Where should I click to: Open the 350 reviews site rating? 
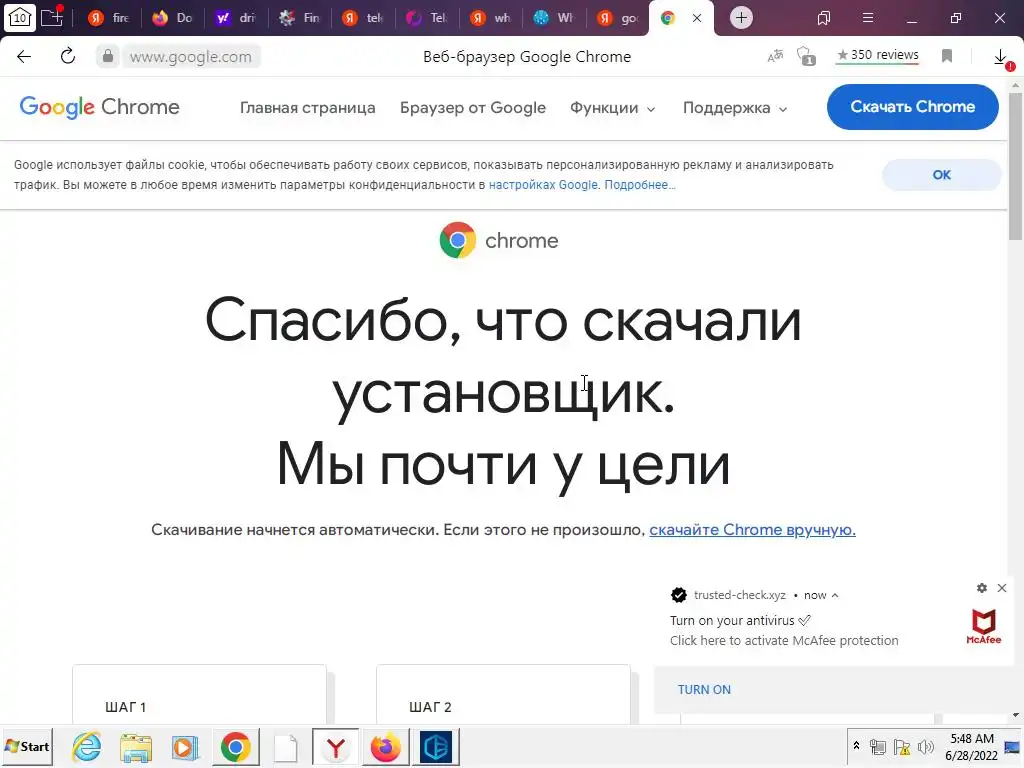tap(878, 56)
